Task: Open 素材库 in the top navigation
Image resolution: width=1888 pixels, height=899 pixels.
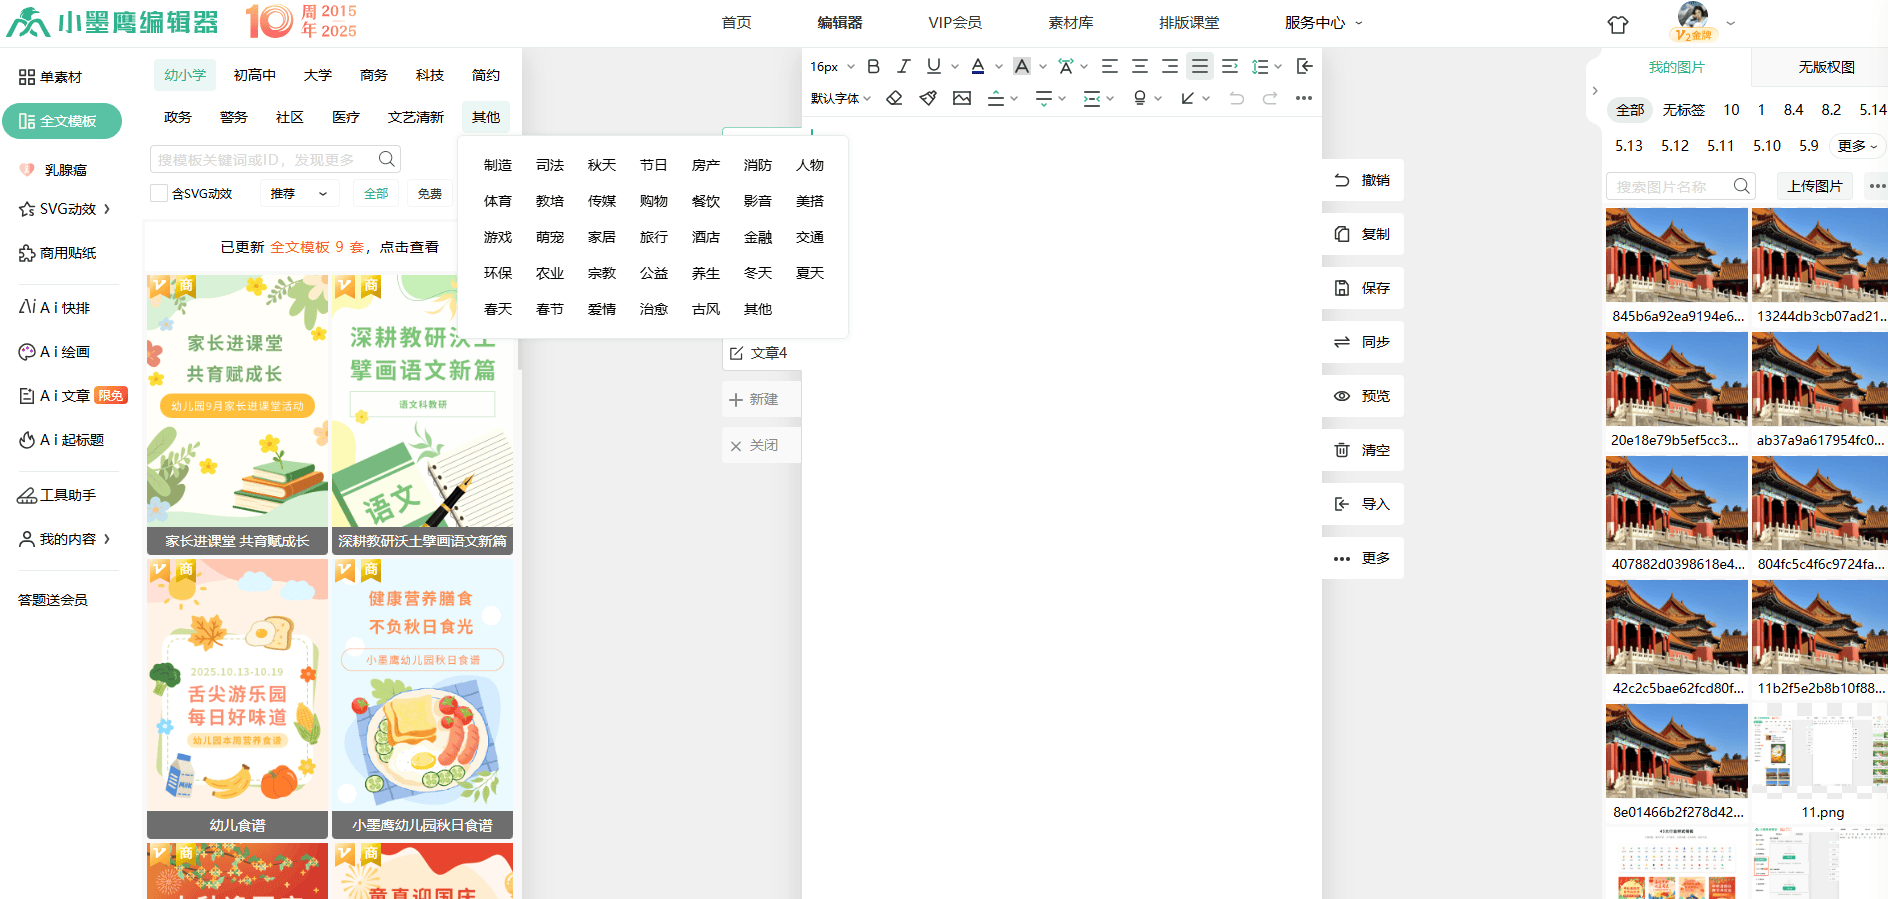Action: pyautogui.click(x=1070, y=22)
